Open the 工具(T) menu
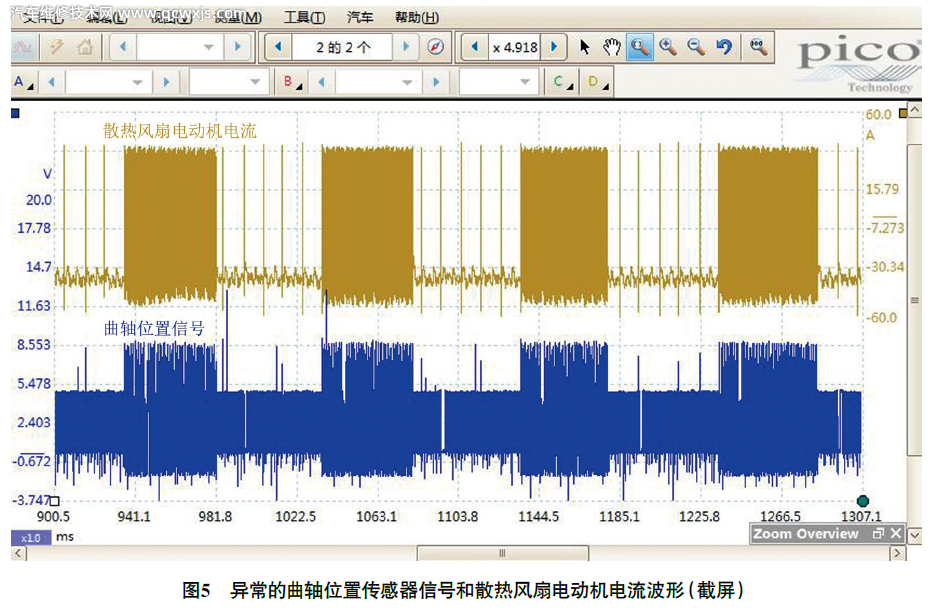Screen dimensions: 932x610 click(x=304, y=17)
